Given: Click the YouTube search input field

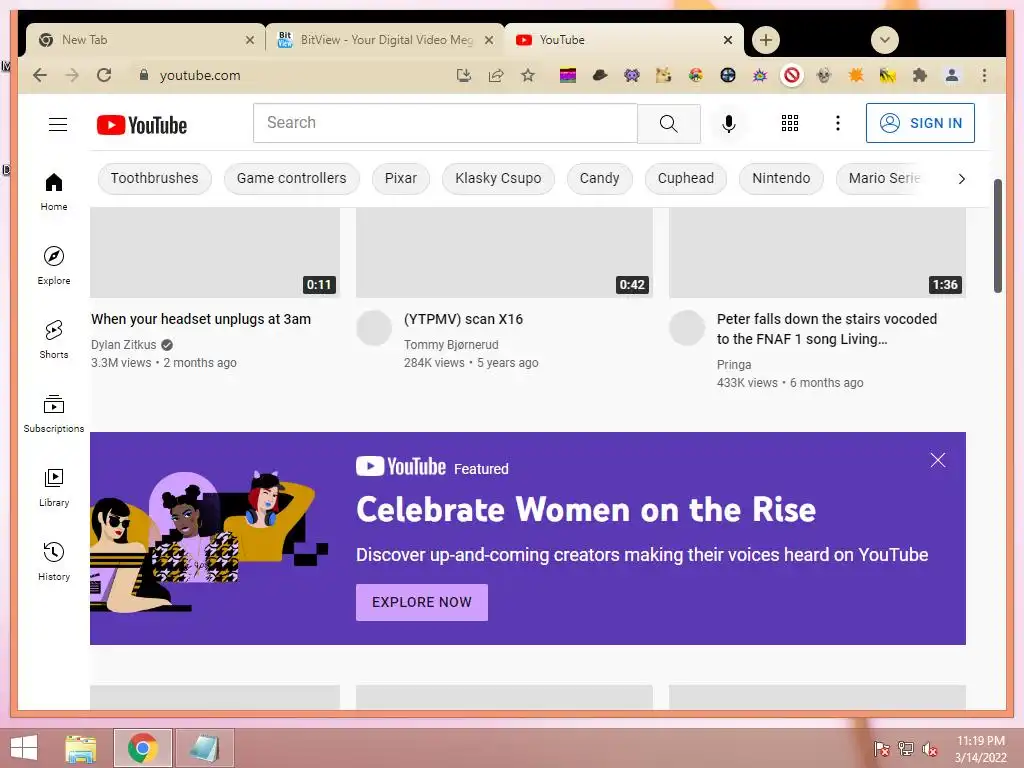Looking at the screenshot, I should point(445,123).
